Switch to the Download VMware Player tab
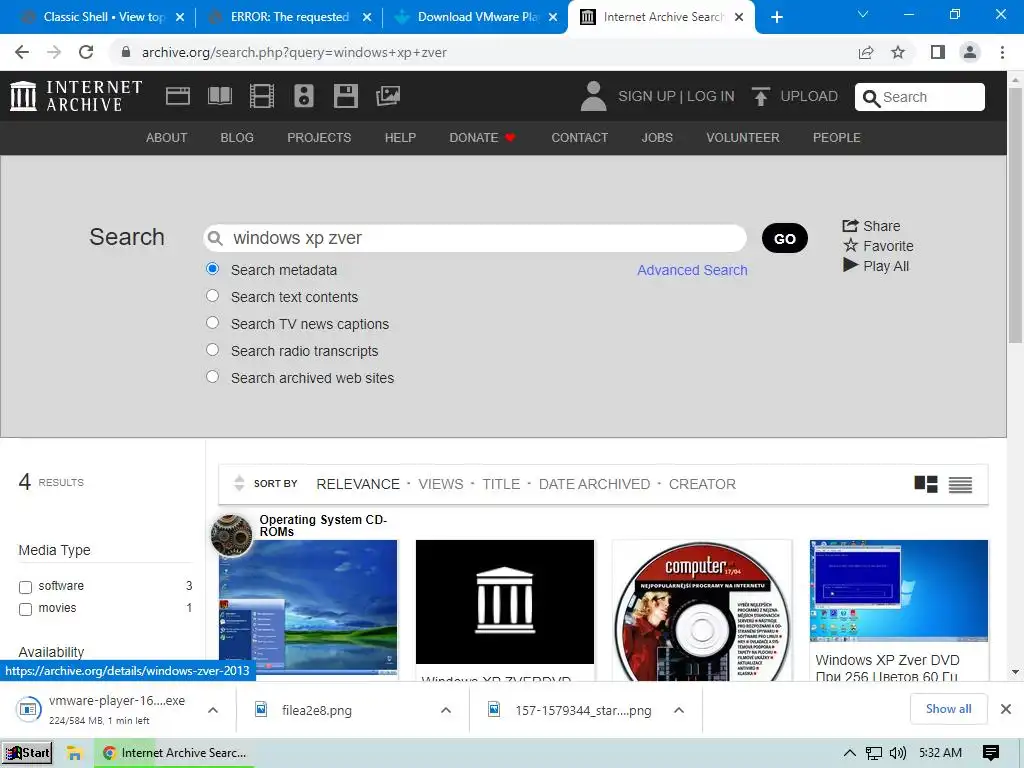 click(476, 17)
